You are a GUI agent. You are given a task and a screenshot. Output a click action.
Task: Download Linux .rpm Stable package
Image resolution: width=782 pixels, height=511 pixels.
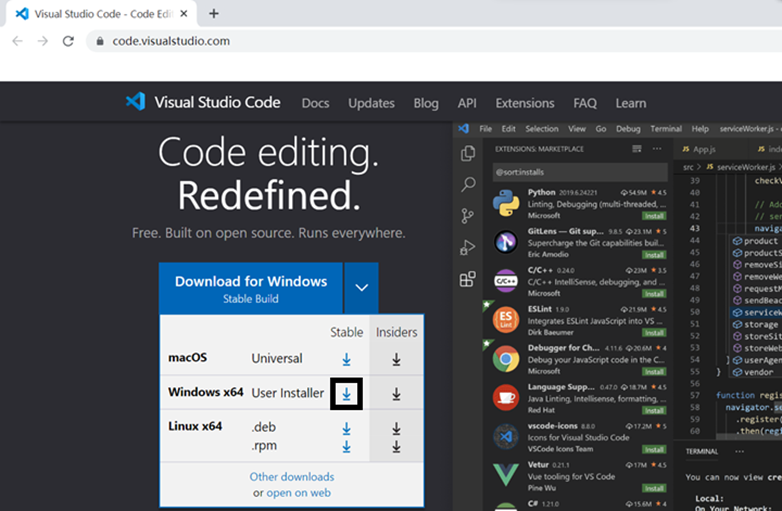(x=346, y=447)
